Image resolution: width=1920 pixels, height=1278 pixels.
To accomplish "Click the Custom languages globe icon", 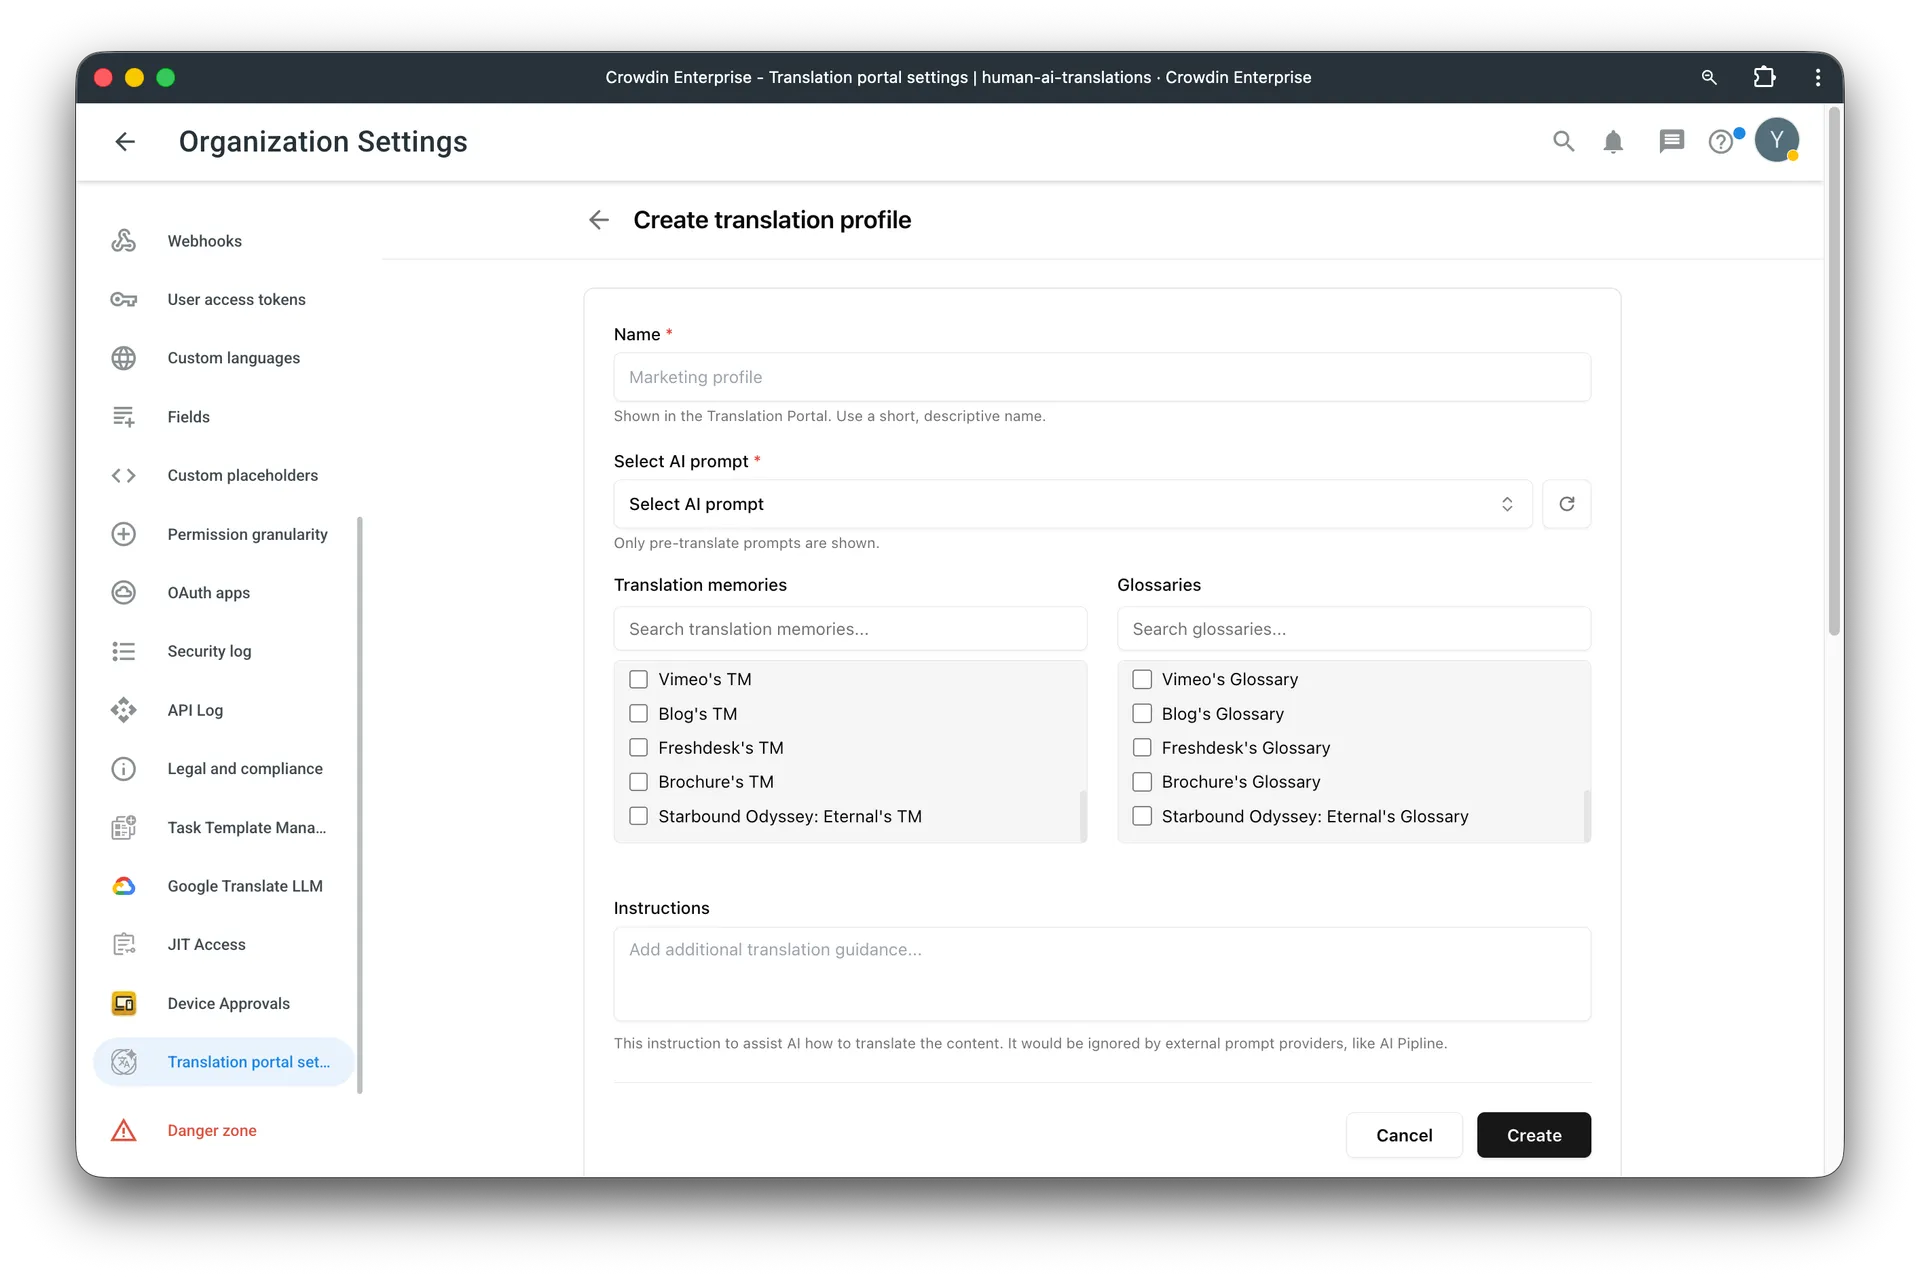I will pyautogui.click(x=123, y=358).
